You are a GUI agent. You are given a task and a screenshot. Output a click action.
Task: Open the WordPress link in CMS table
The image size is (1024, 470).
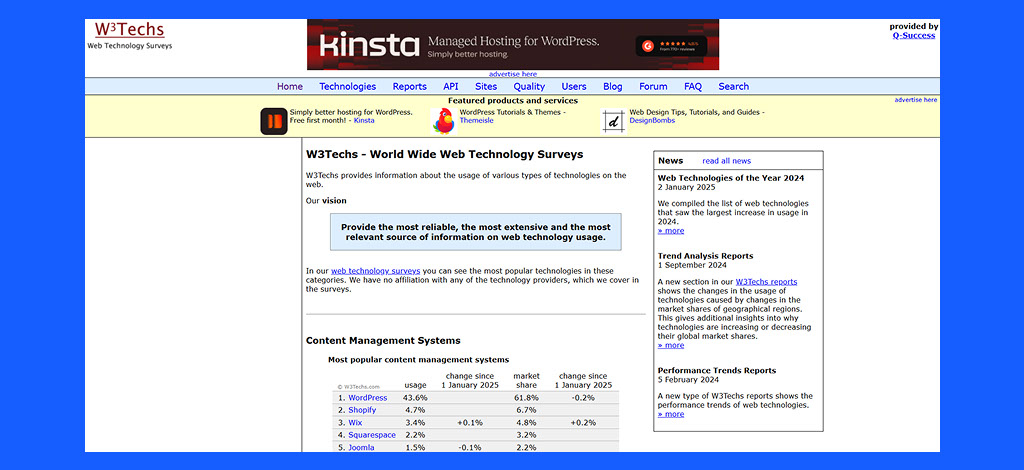click(x=367, y=398)
